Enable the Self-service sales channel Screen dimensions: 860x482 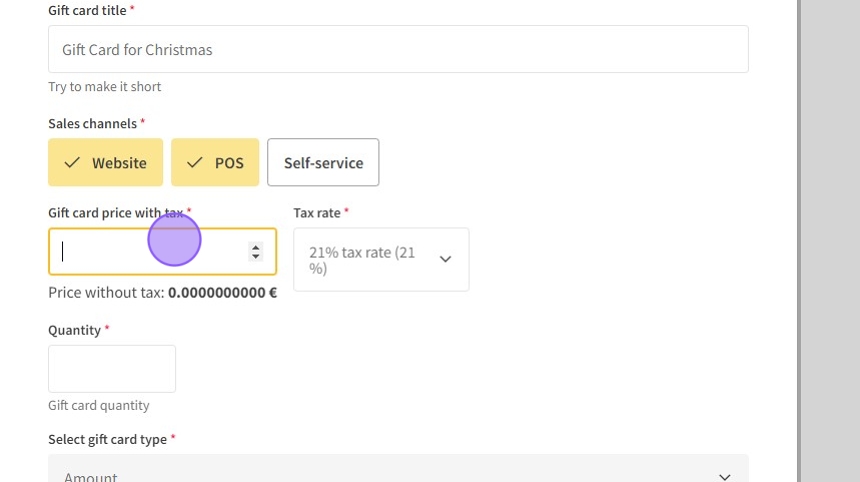point(323,163)
